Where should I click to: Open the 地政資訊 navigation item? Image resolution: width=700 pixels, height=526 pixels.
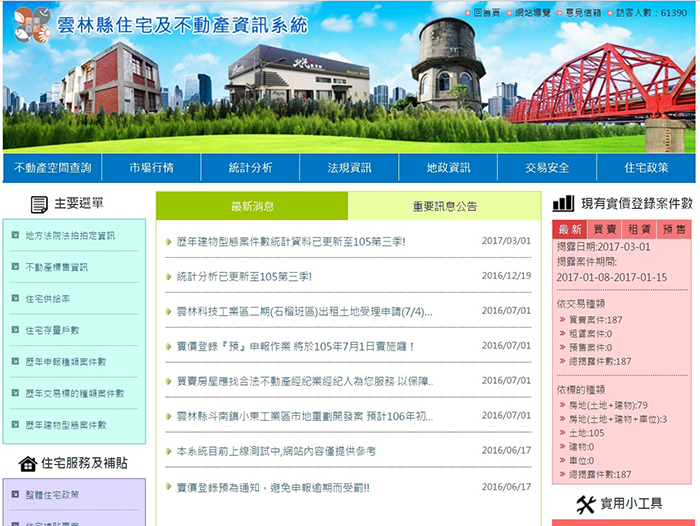point(448,168)
